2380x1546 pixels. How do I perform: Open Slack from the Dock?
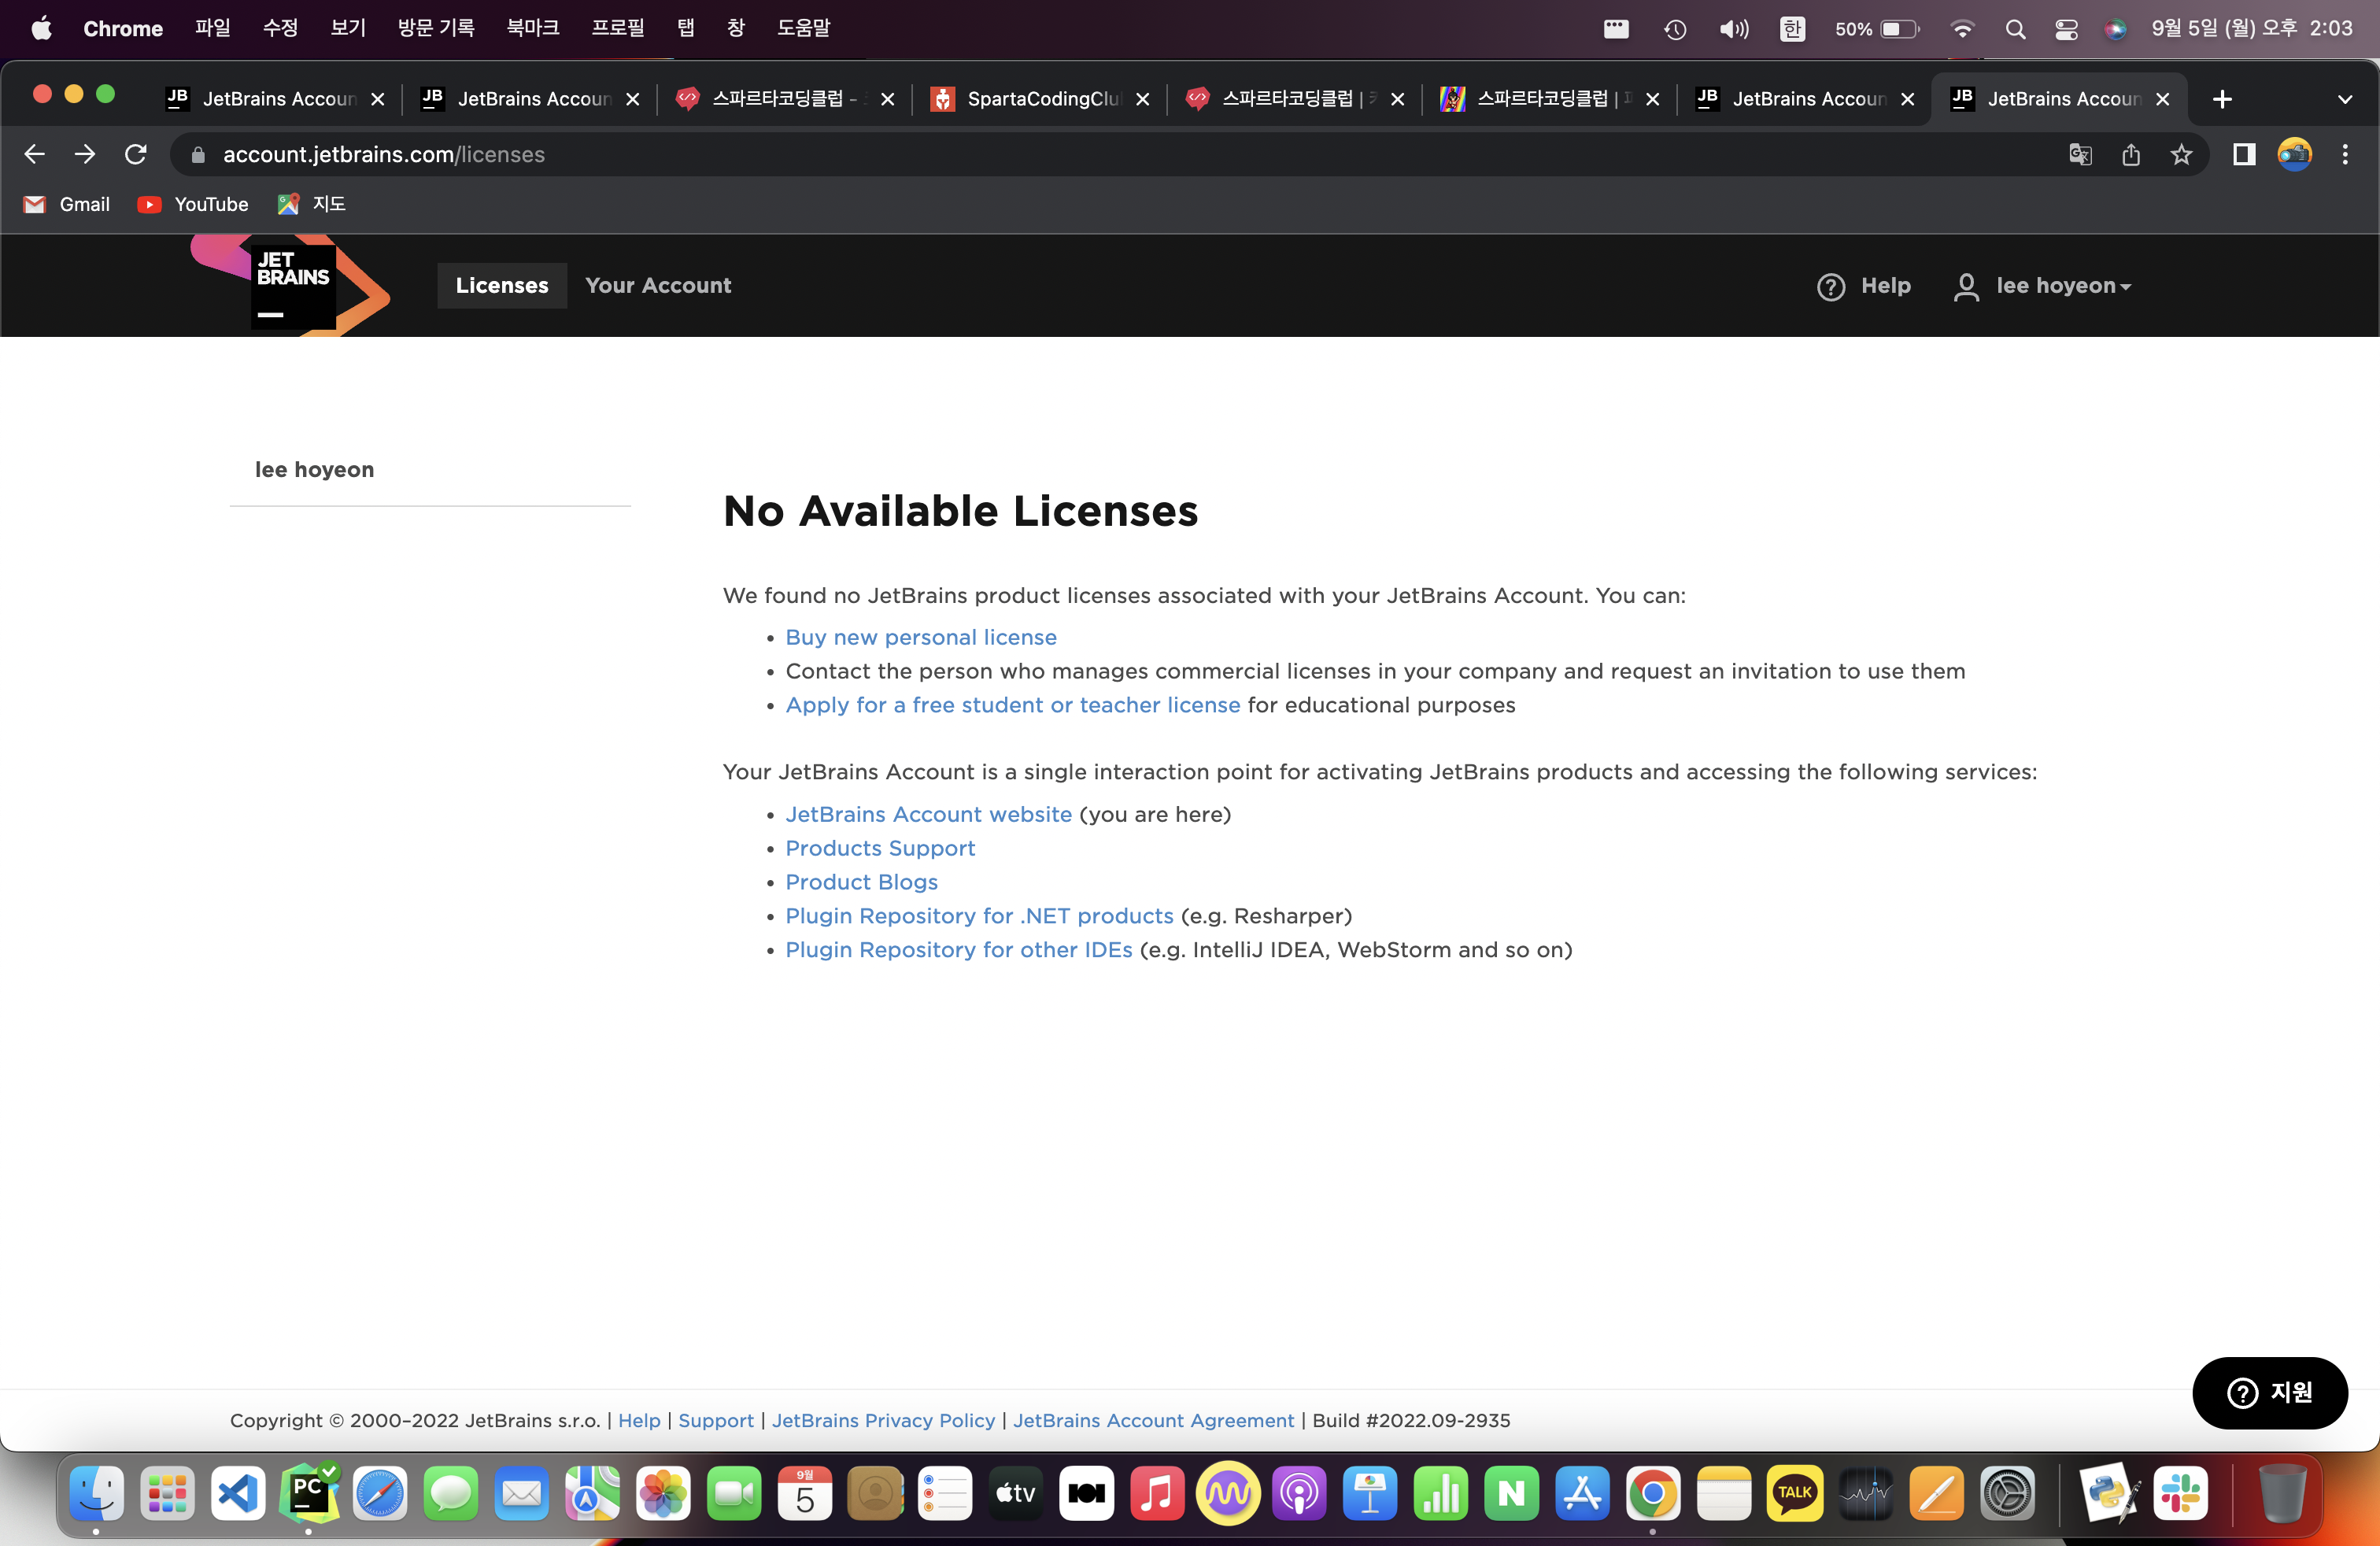point(2180,1493)
